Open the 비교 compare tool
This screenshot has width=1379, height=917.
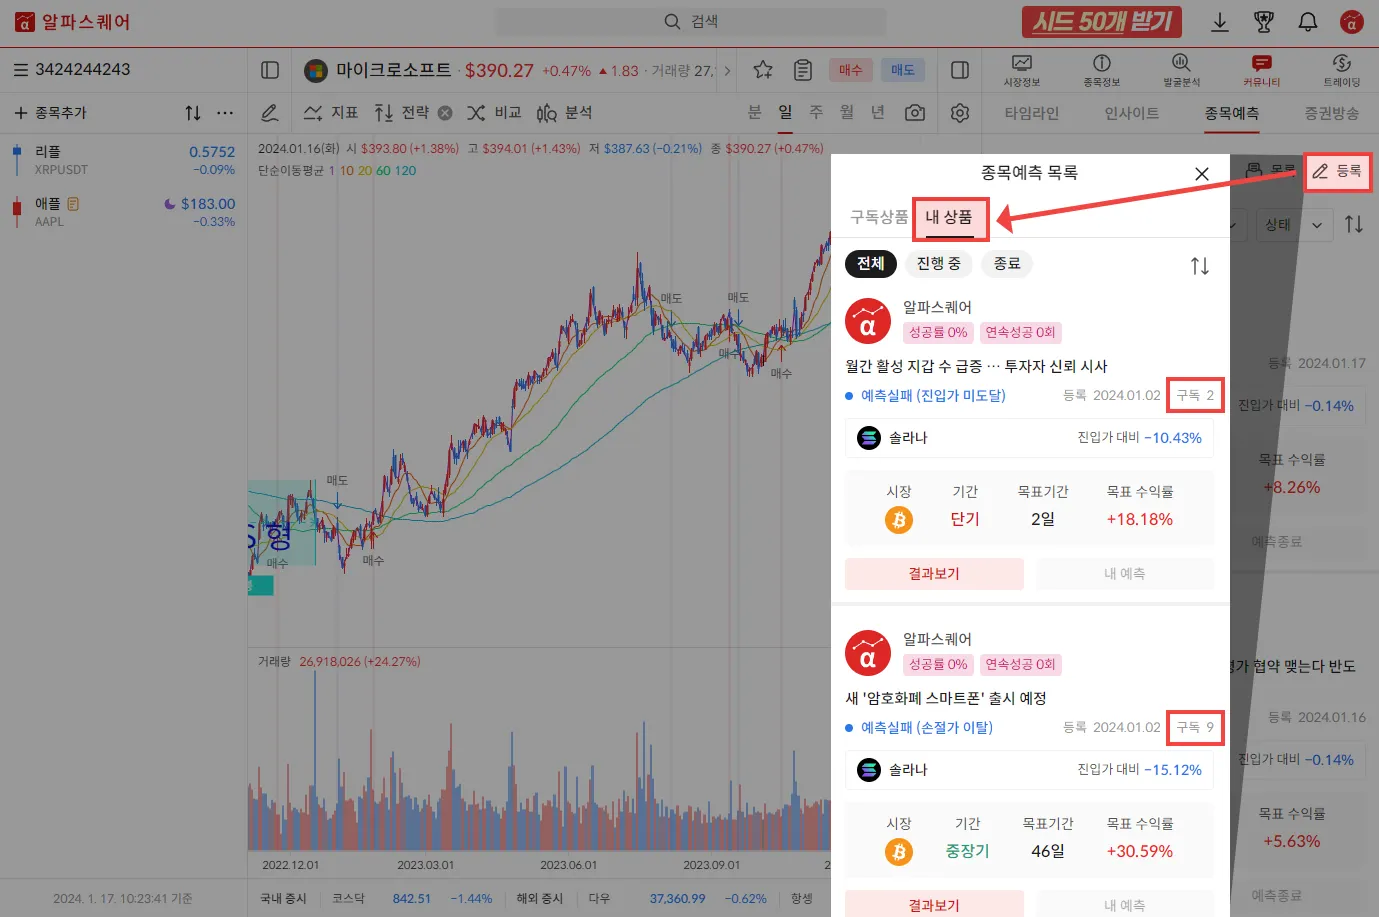[x=494, y=113]
